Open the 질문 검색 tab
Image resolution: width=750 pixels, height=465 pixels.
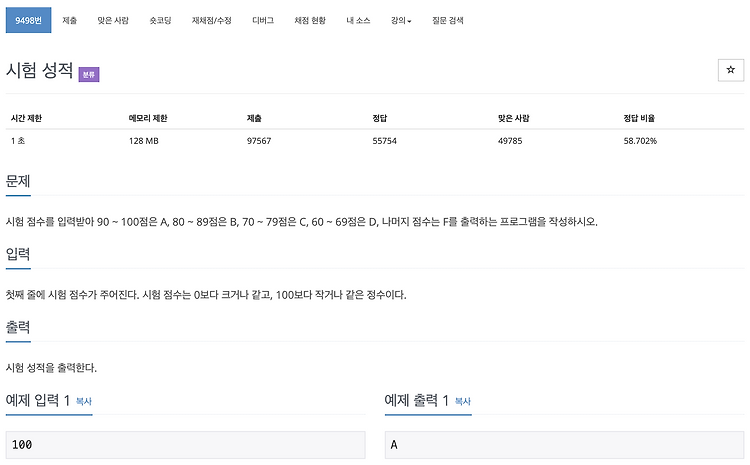(x=448, y=20)
